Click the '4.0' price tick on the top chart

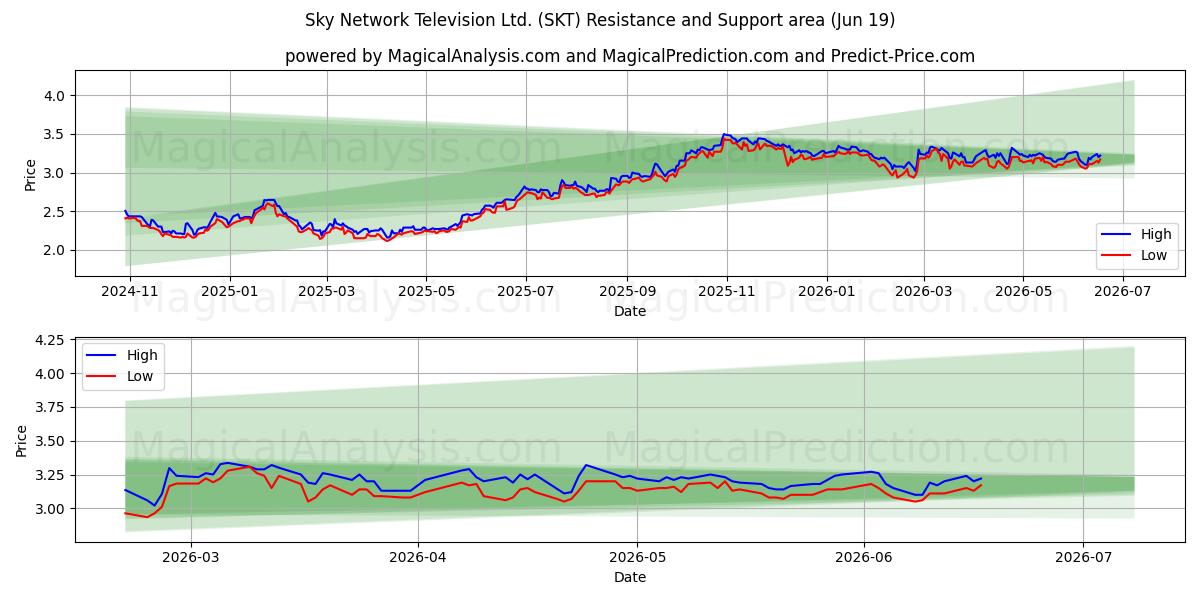point(56,96)
